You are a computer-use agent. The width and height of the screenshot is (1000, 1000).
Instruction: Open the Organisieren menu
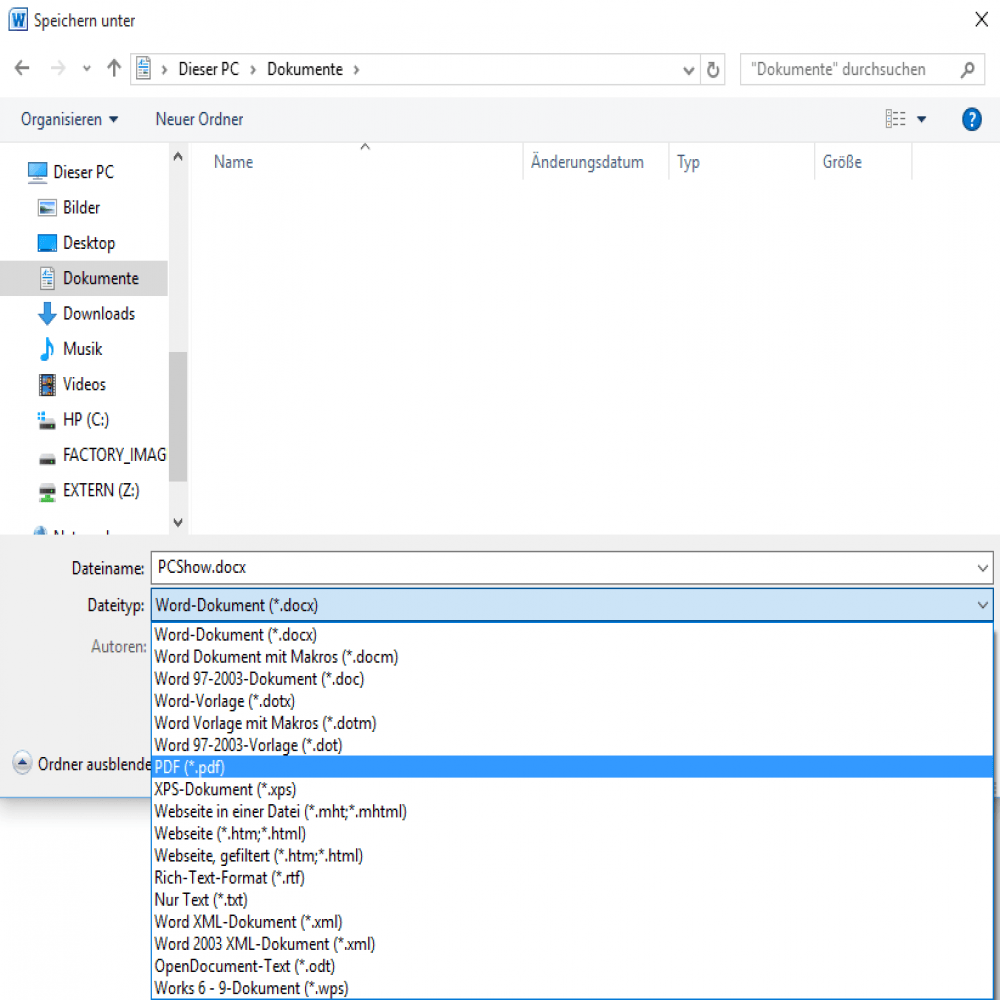click(x=70, y=119)
